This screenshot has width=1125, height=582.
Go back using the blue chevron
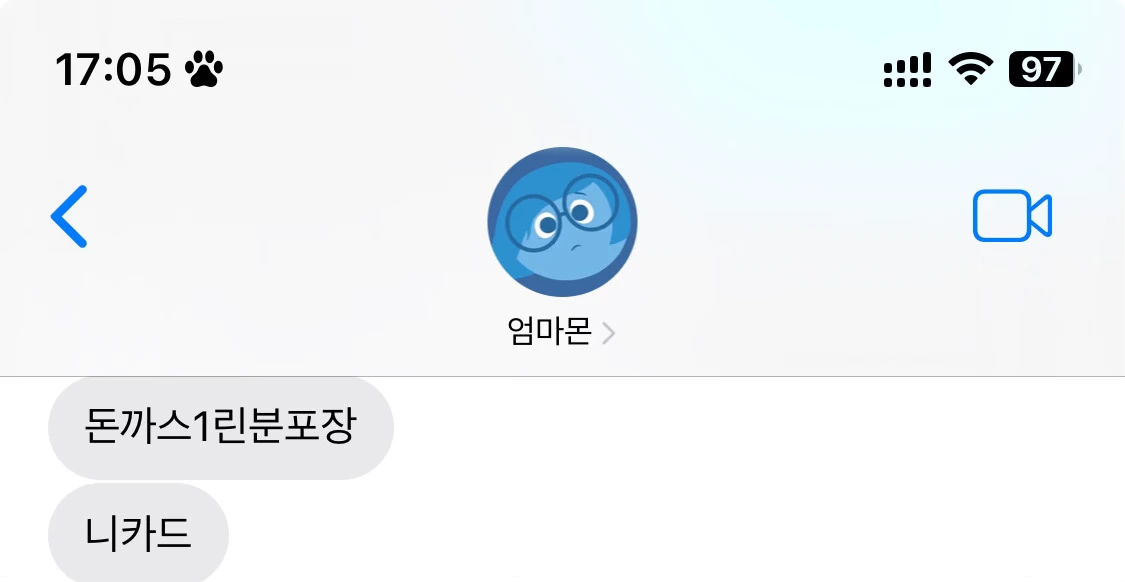[x=69, y=216]
